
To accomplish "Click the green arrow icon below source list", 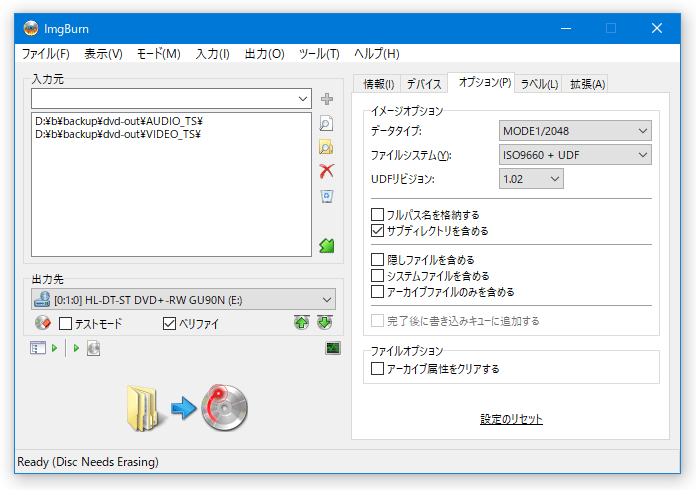I will 327,245.
